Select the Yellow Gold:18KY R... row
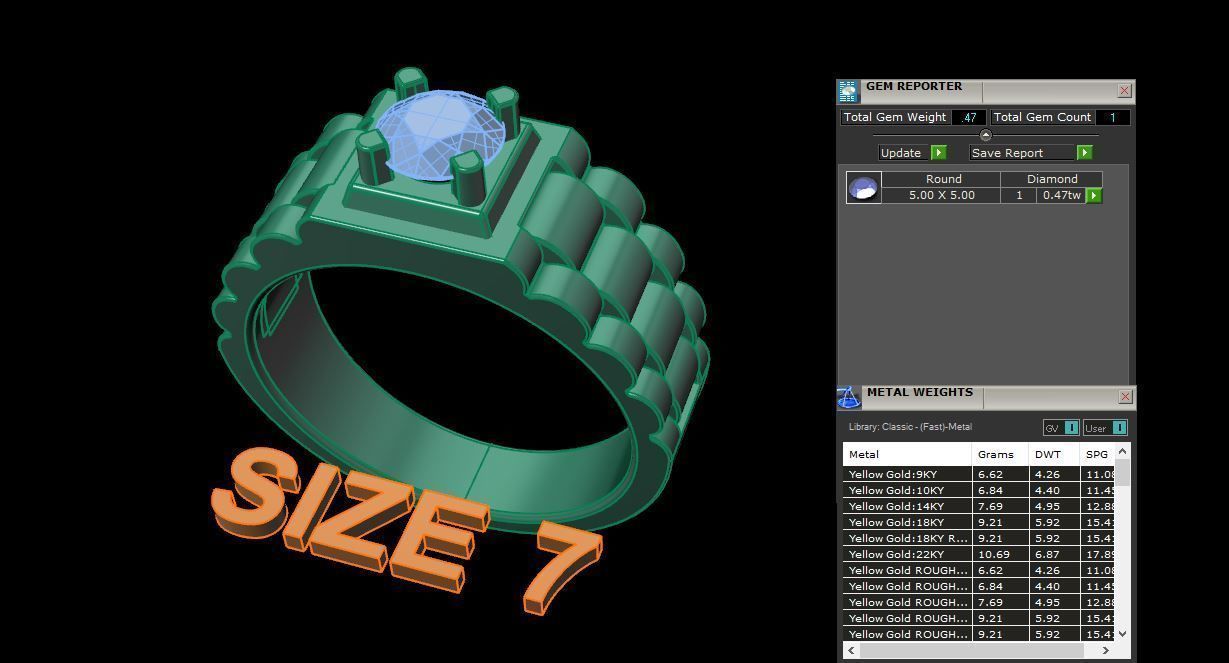1229x663 pixels. point(979,538)
